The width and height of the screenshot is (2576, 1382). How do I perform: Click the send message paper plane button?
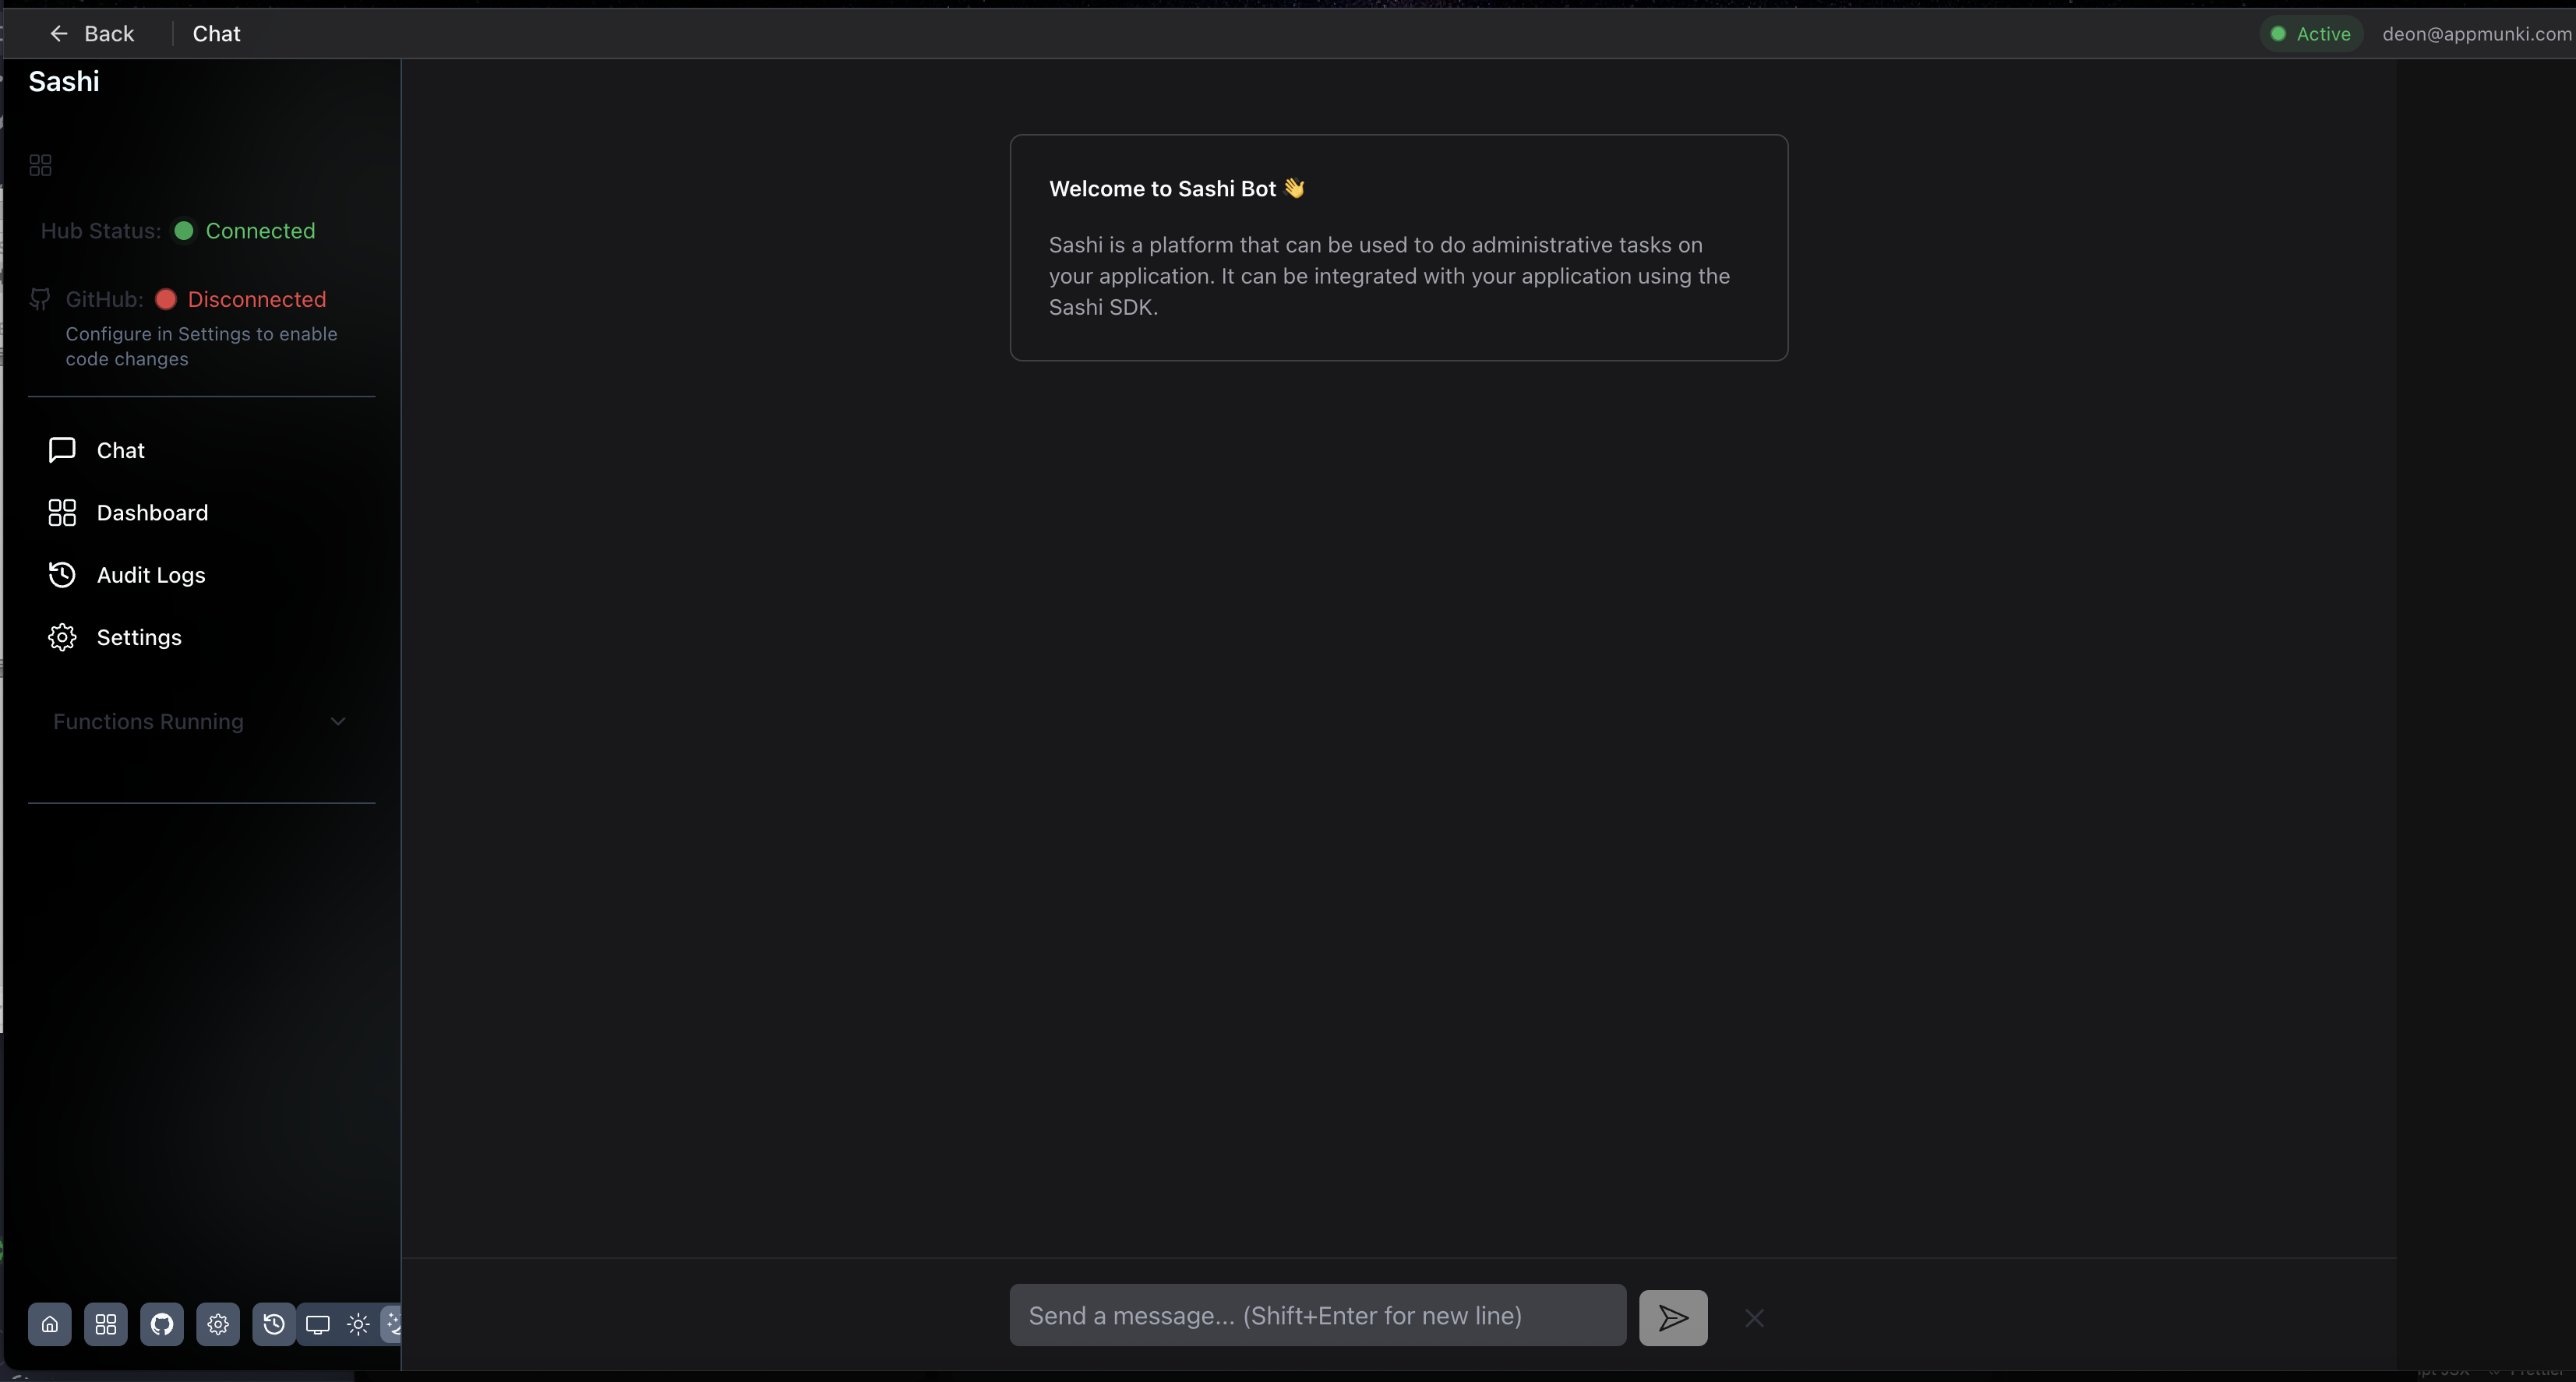tap(1673, 1317)
